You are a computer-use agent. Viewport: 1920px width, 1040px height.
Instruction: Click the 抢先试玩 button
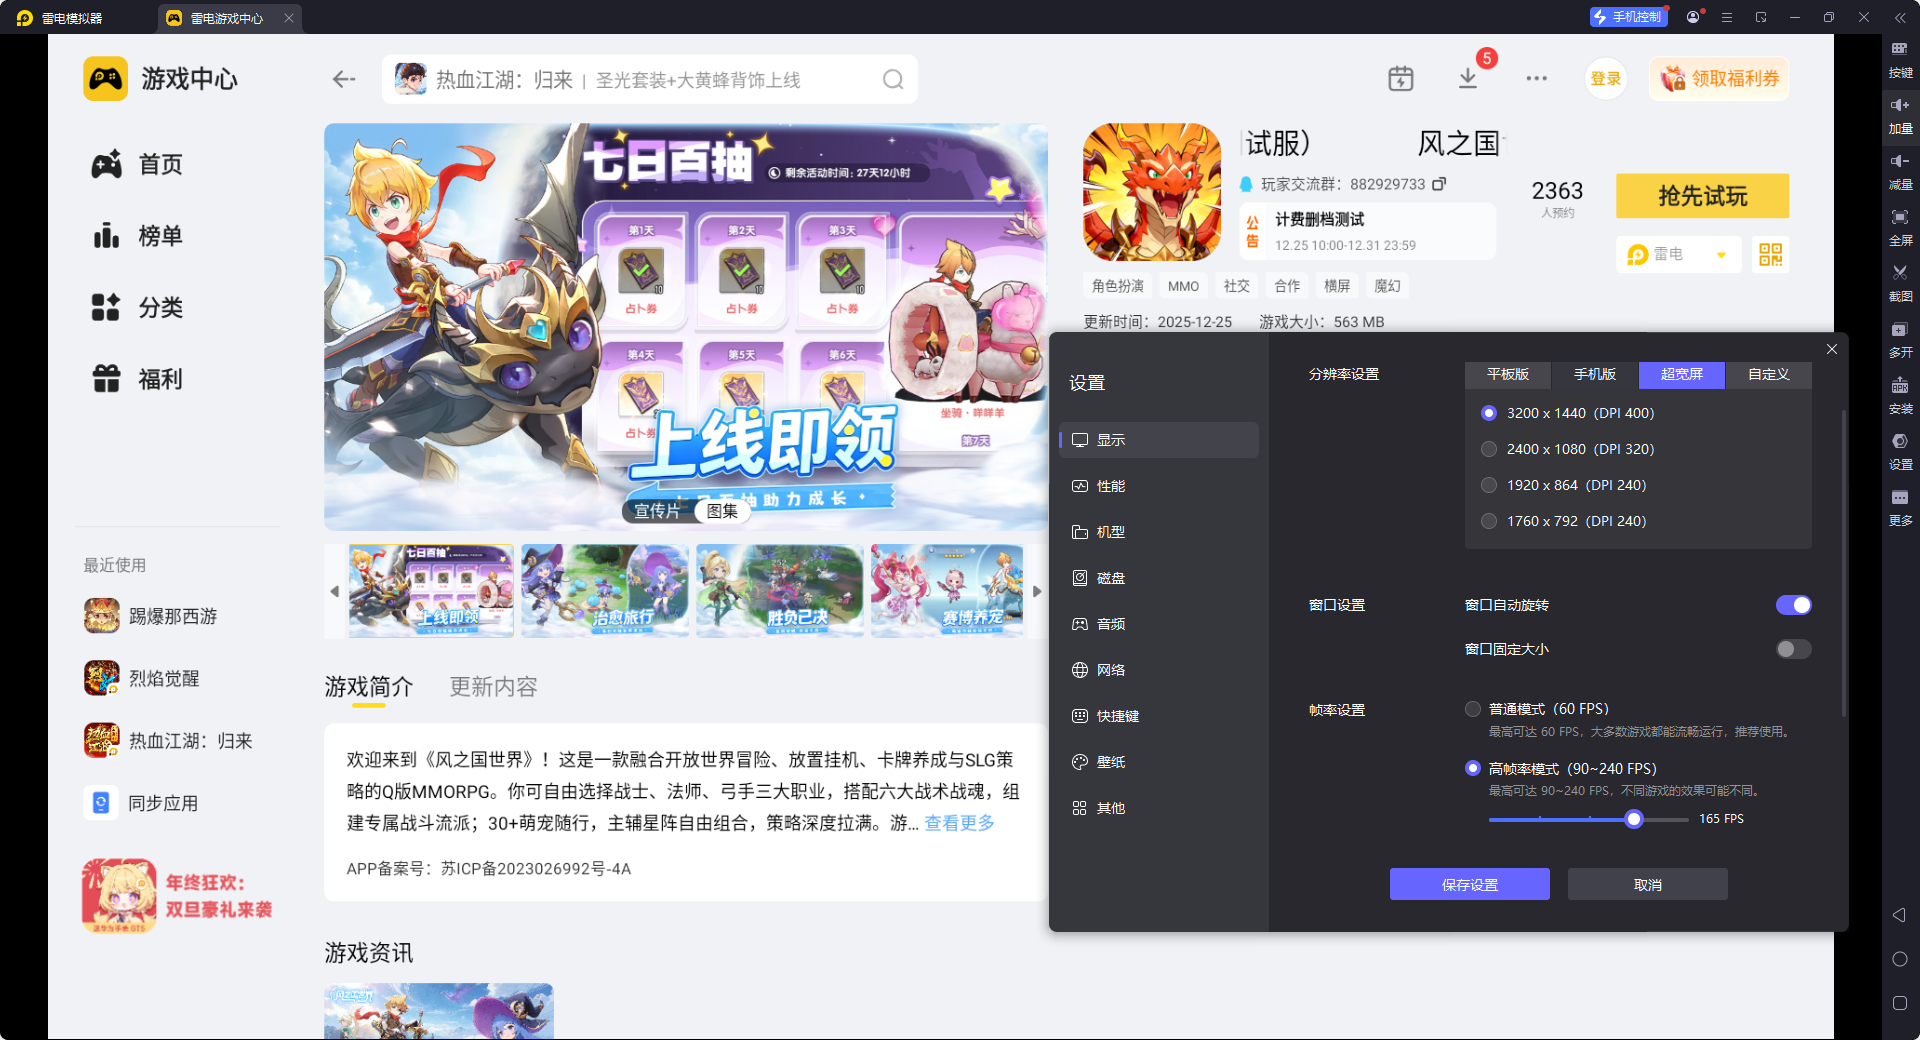1702,196
